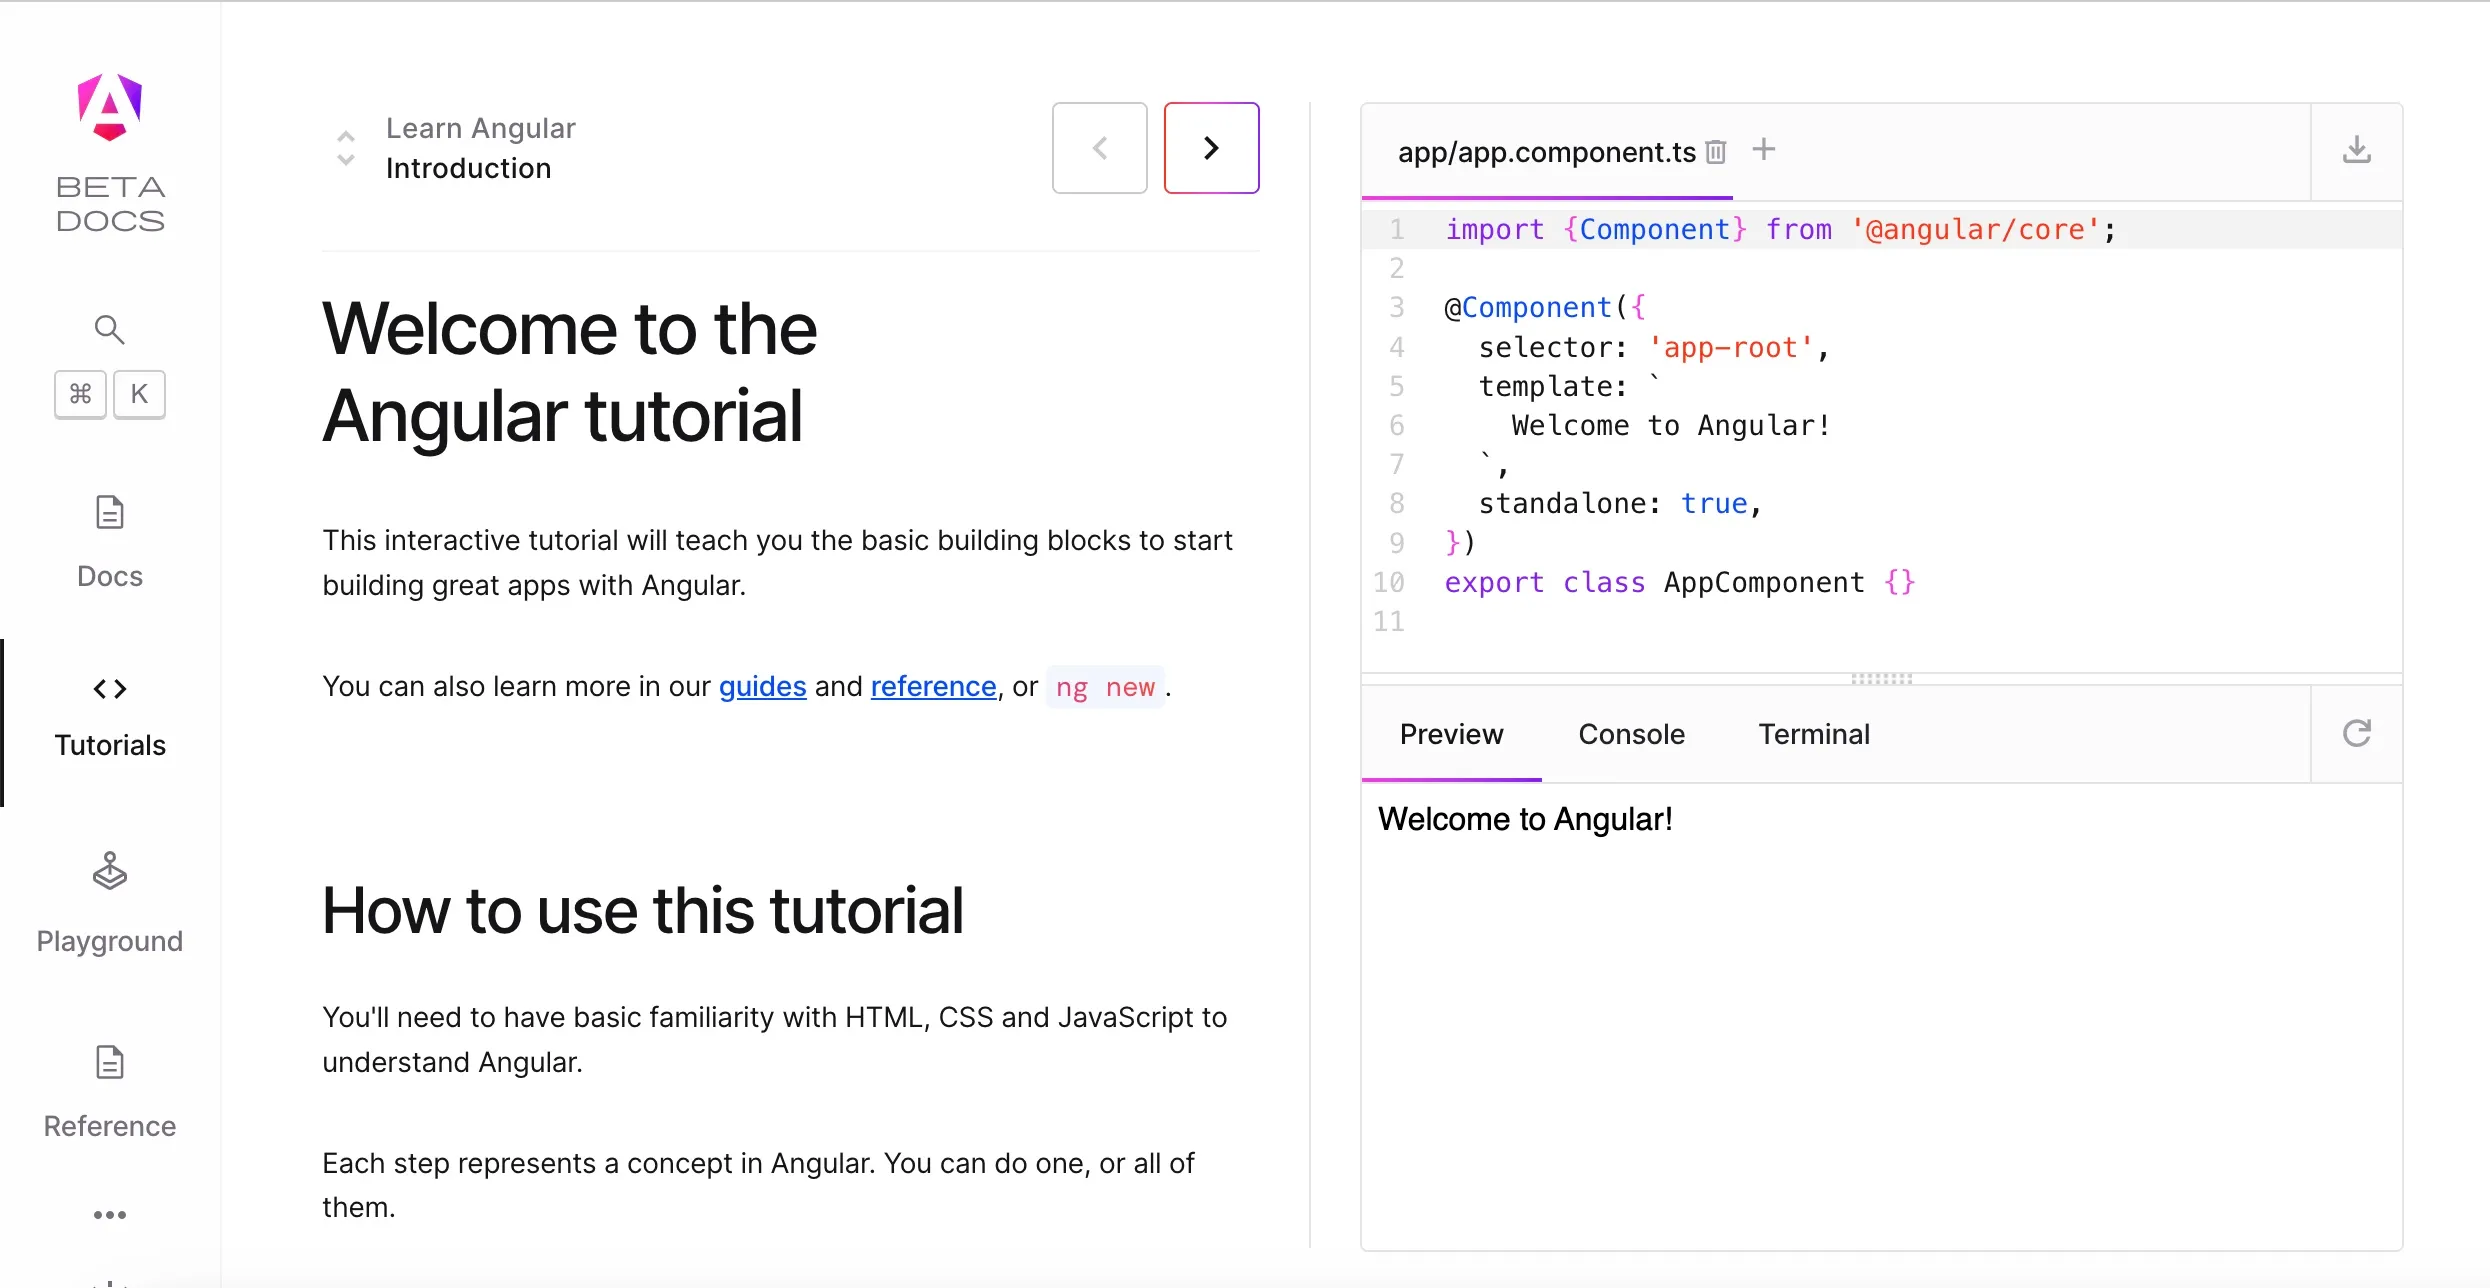The width and height of the screenshot is (2490, 1288).
Task: Download the project files
Action: pyautogui.click(x=2359, y=150)
